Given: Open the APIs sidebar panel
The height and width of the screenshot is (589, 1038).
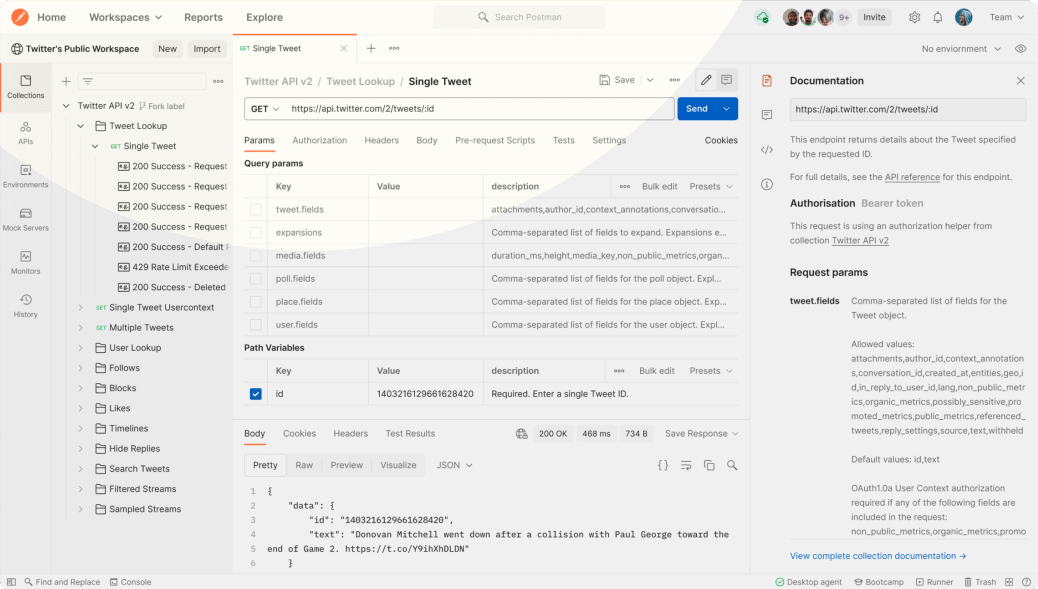Looking at the screenshot, I should click(26, 129).
